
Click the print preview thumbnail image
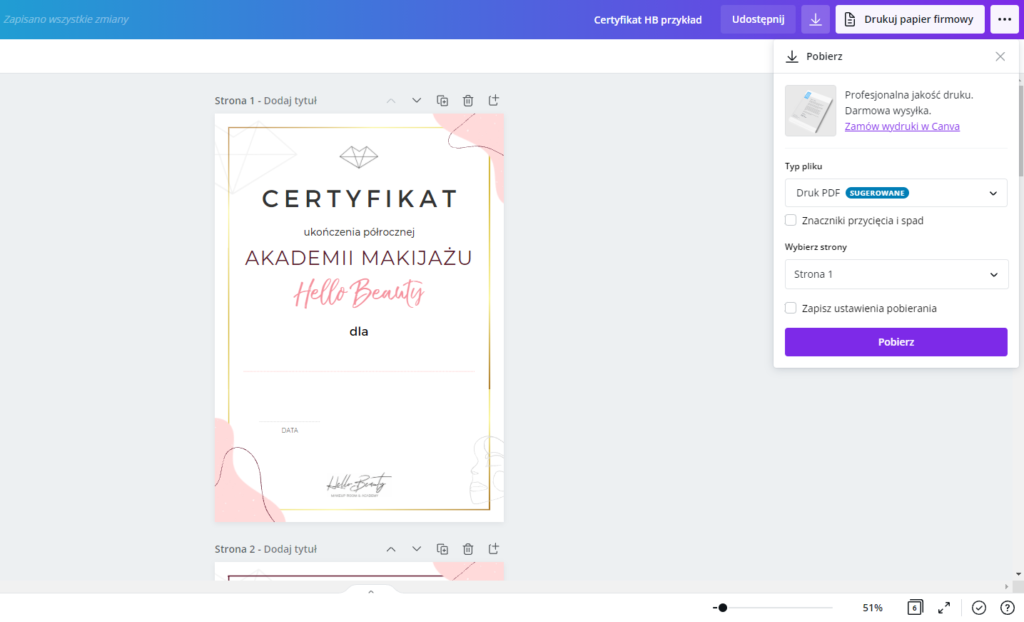[x=810, y=110]
